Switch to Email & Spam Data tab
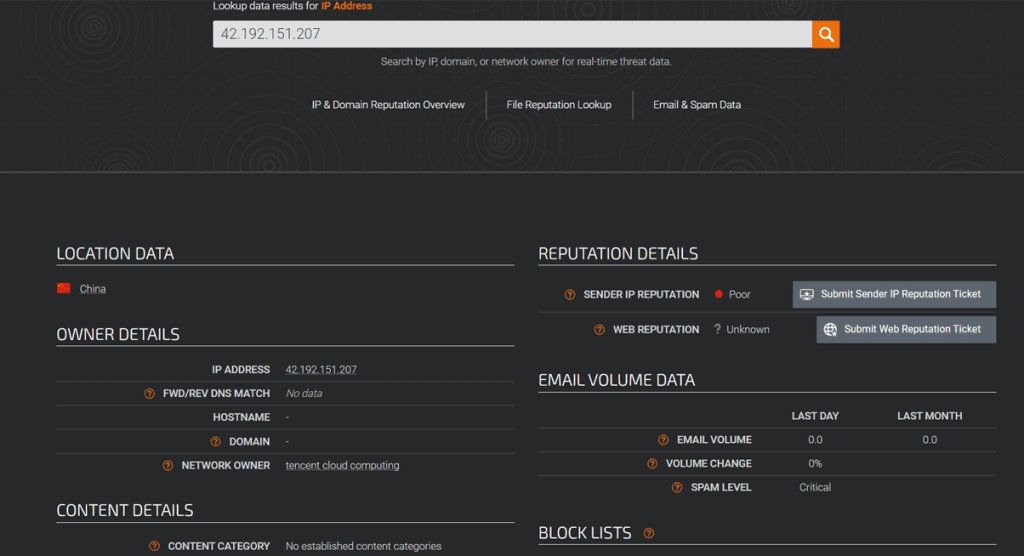This screenshot has width=1024, height=556. 697,105
